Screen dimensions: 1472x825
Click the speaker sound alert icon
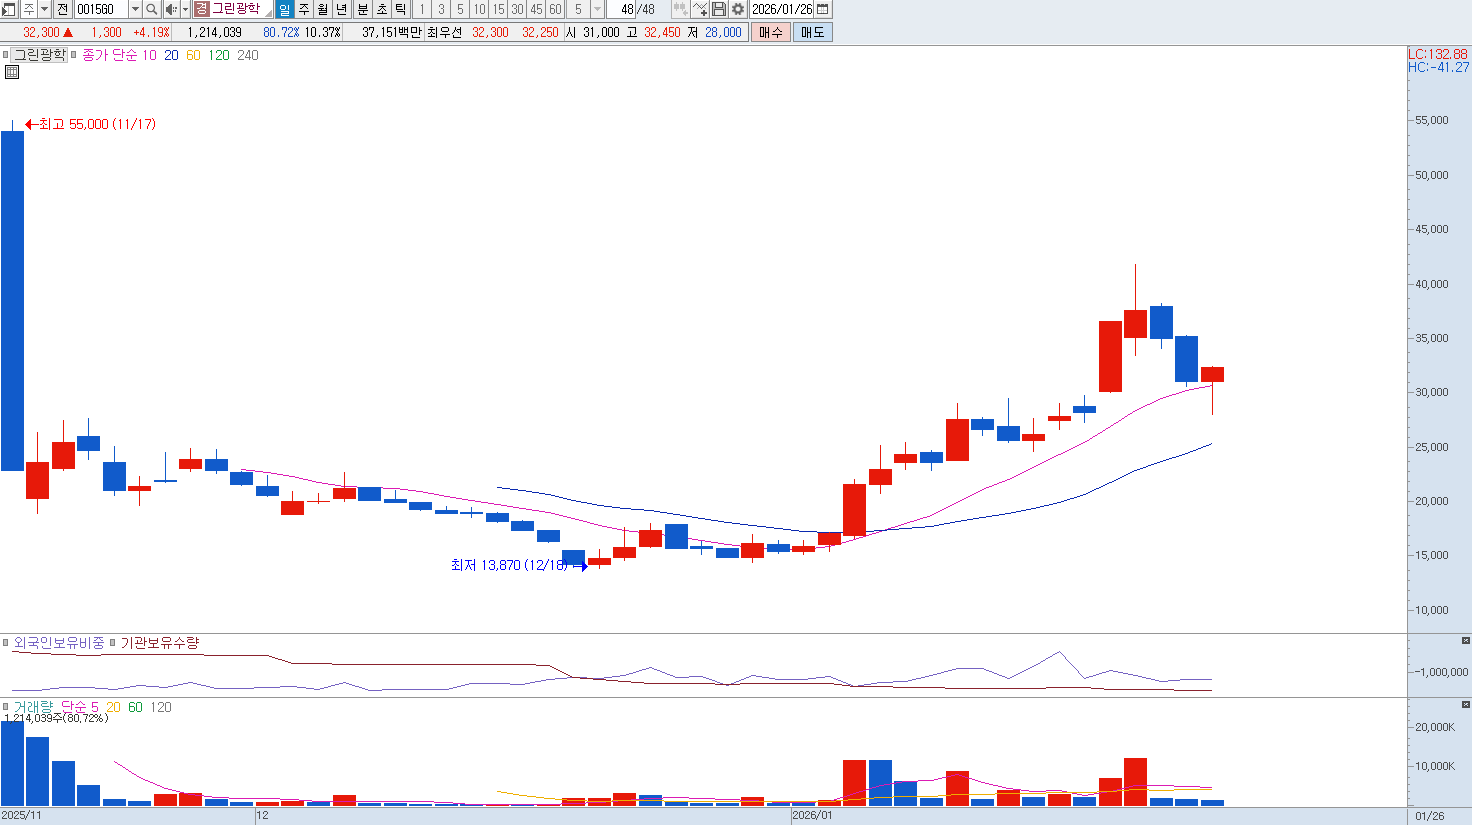(170, 9)
